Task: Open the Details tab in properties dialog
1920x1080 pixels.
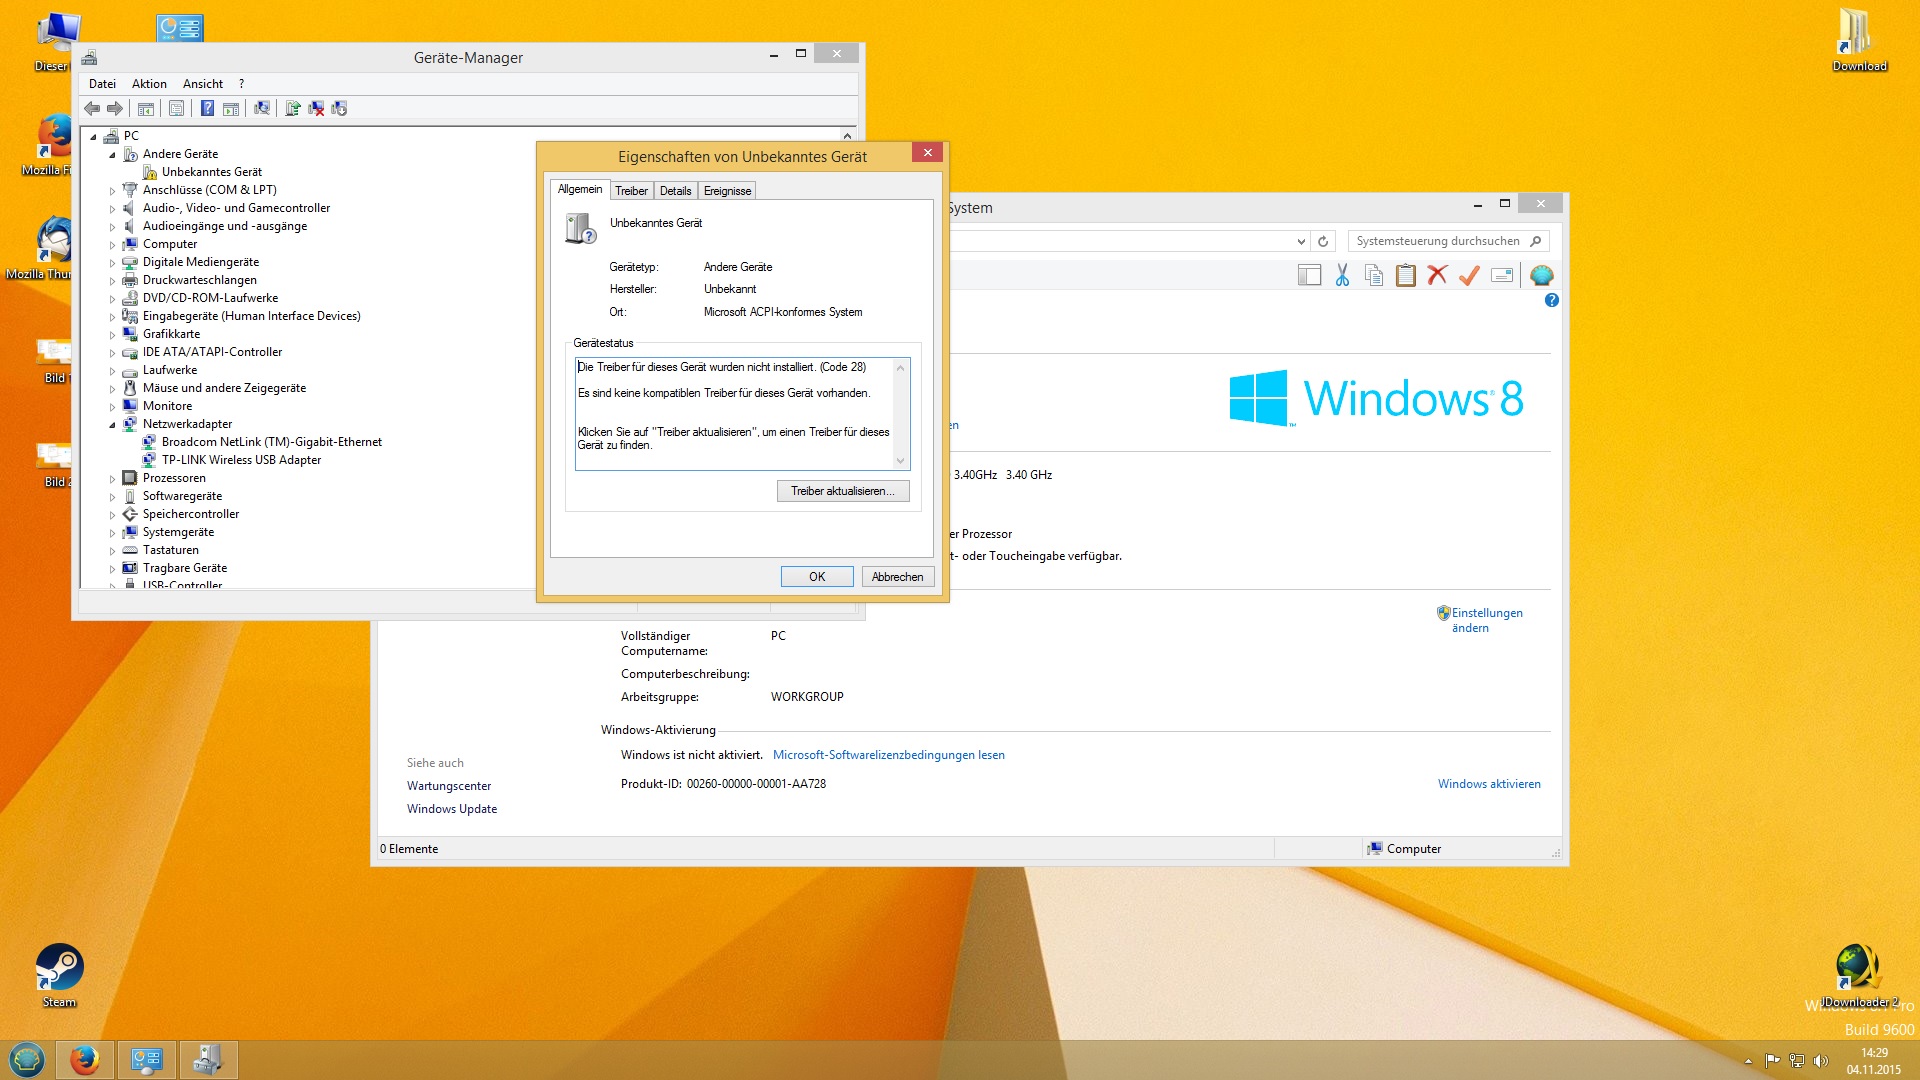Action: 675,191
